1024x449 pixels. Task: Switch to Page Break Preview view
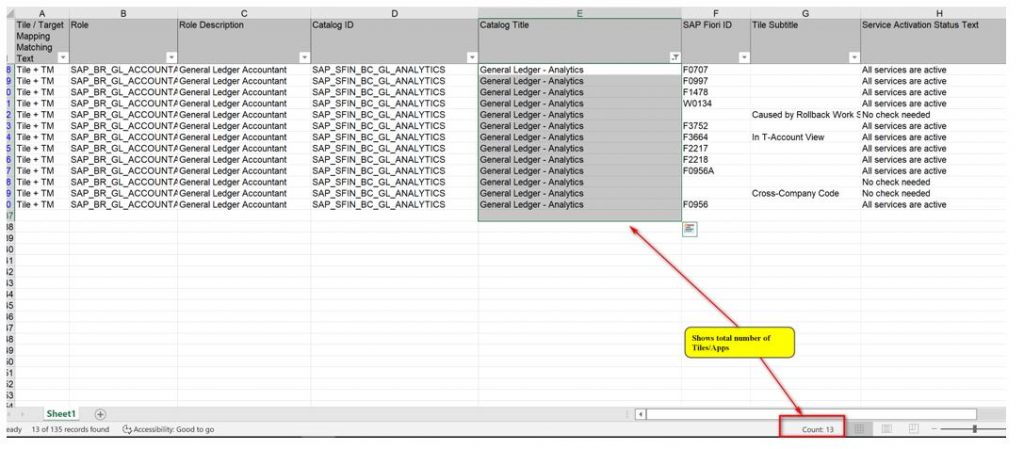point(914,429)
